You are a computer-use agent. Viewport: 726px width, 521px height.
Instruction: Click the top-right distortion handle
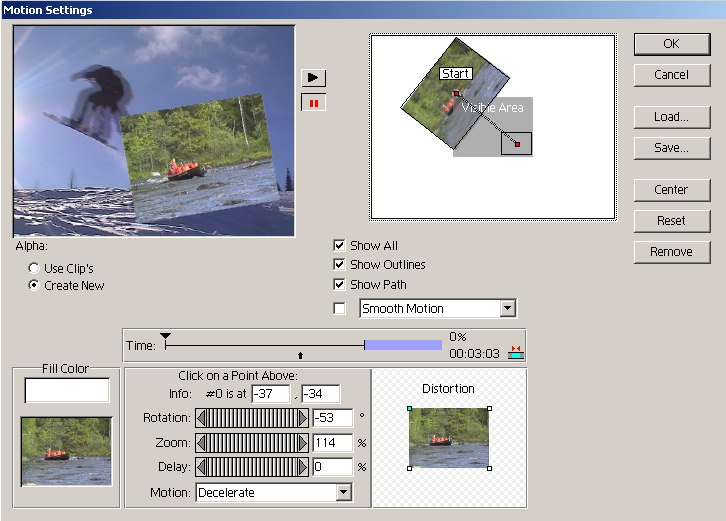[x=489, y=408]
